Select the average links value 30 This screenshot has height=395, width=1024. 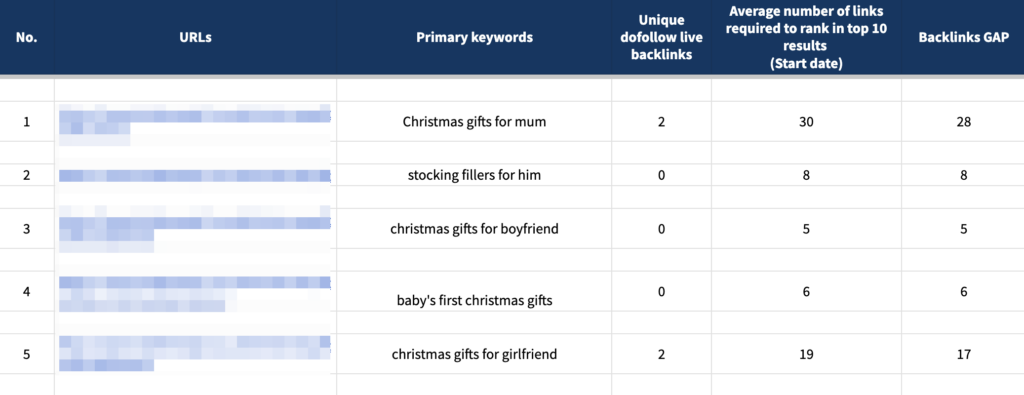(807, 121)
